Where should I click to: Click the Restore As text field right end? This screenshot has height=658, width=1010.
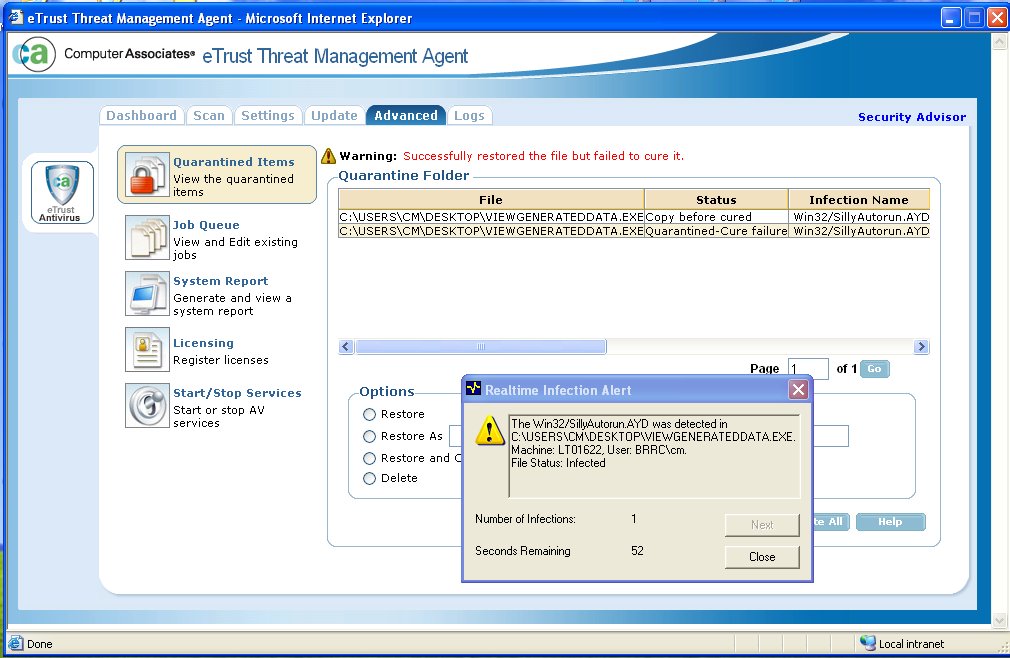pos(830,436)
